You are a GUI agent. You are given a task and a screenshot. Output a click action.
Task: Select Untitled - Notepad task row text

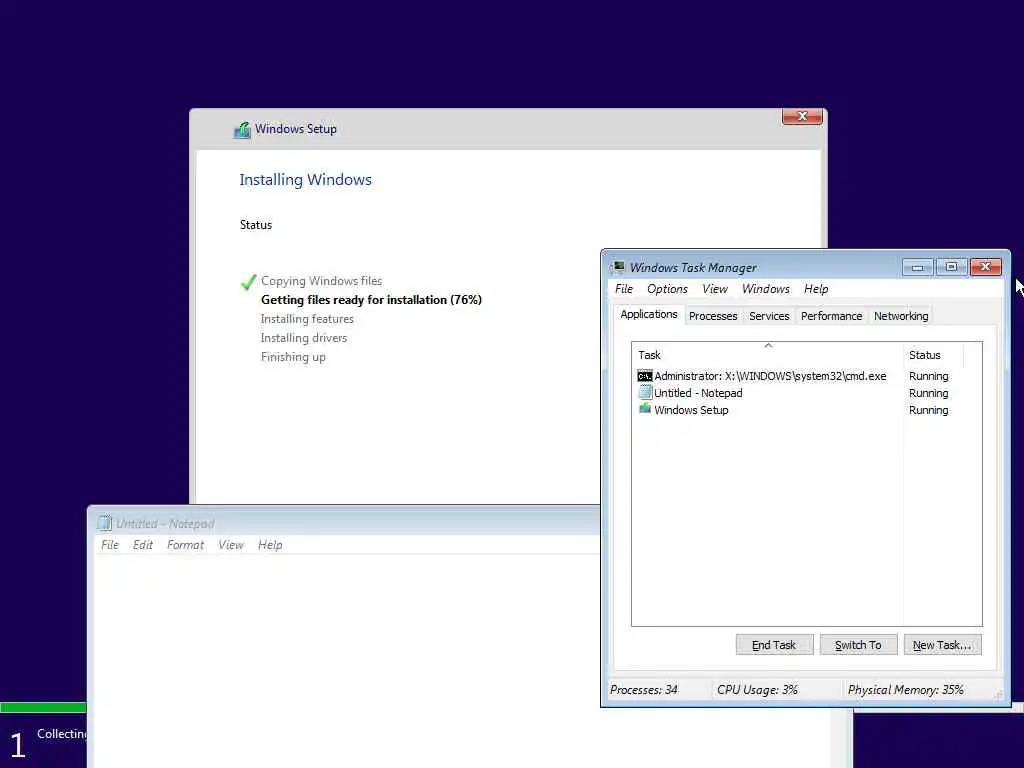click(698, 393)
